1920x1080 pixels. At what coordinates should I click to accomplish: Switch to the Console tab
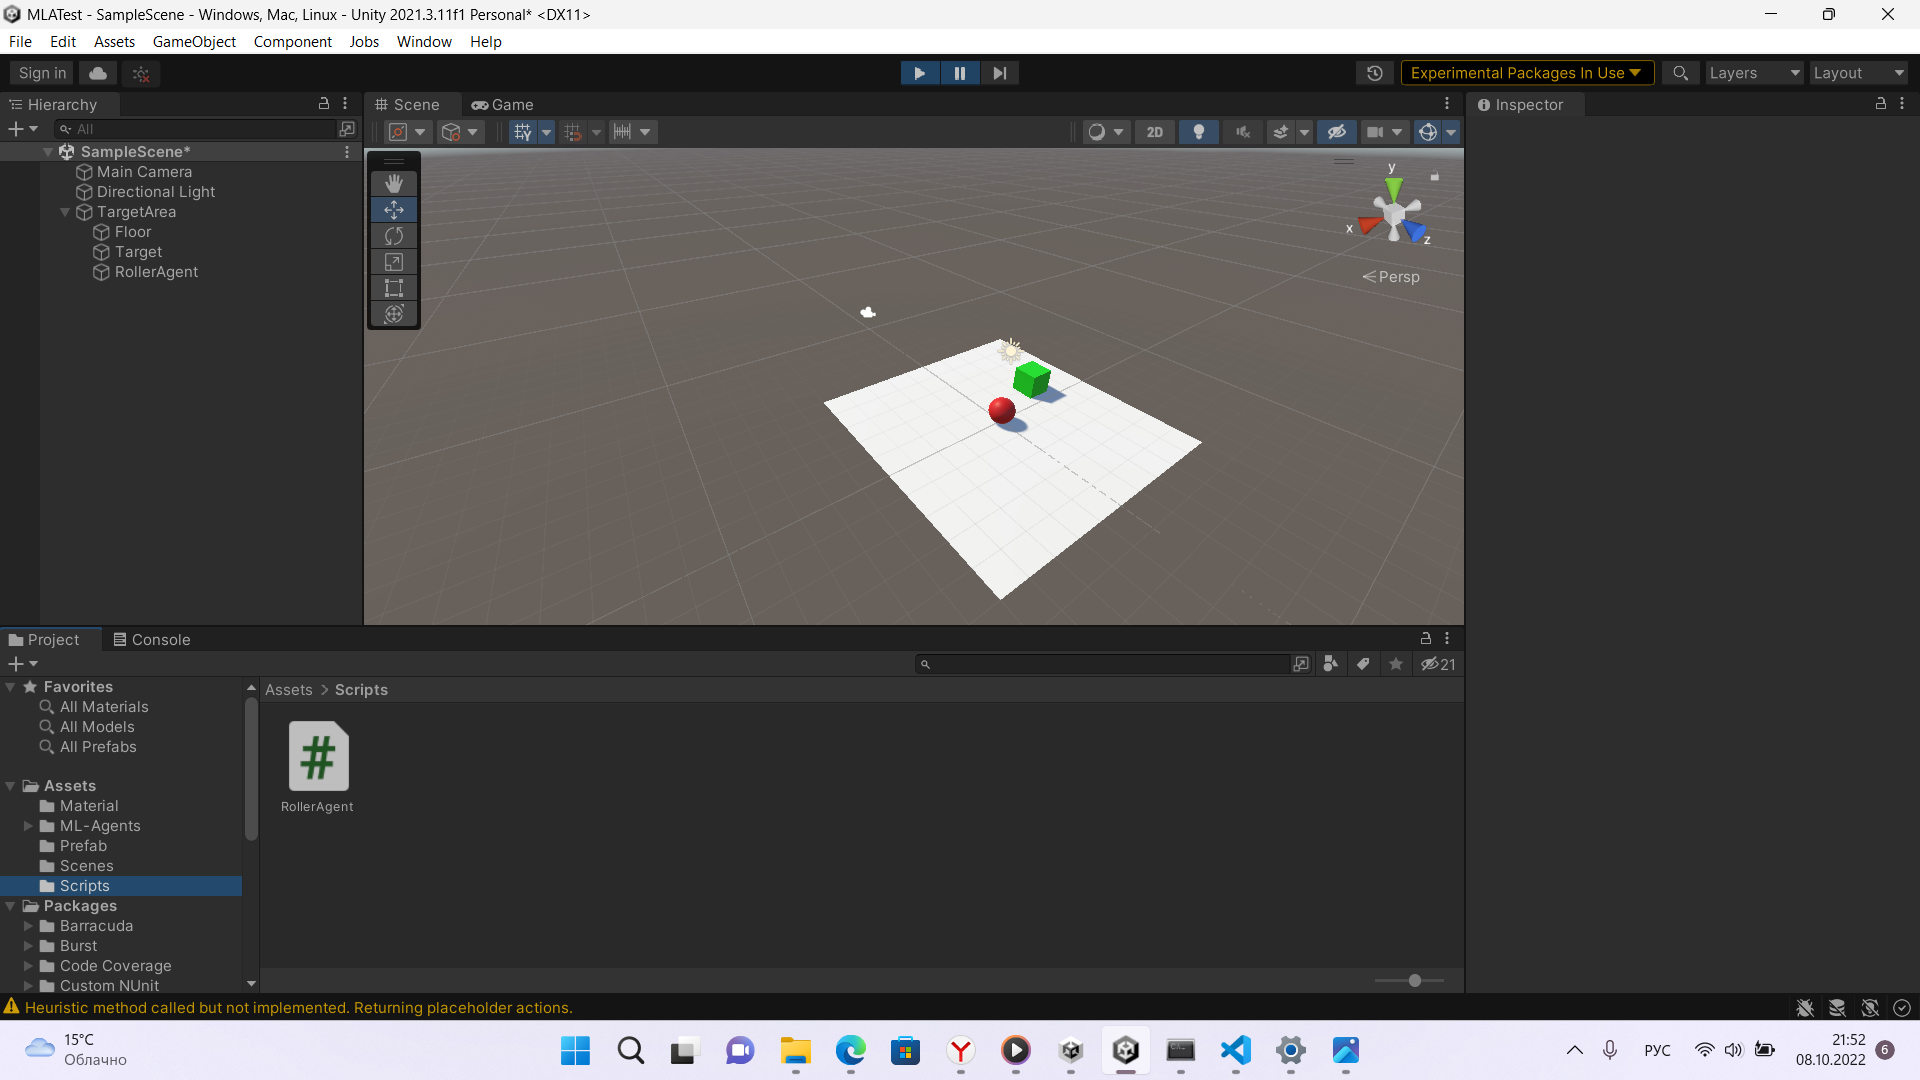(x=151, y=640)
